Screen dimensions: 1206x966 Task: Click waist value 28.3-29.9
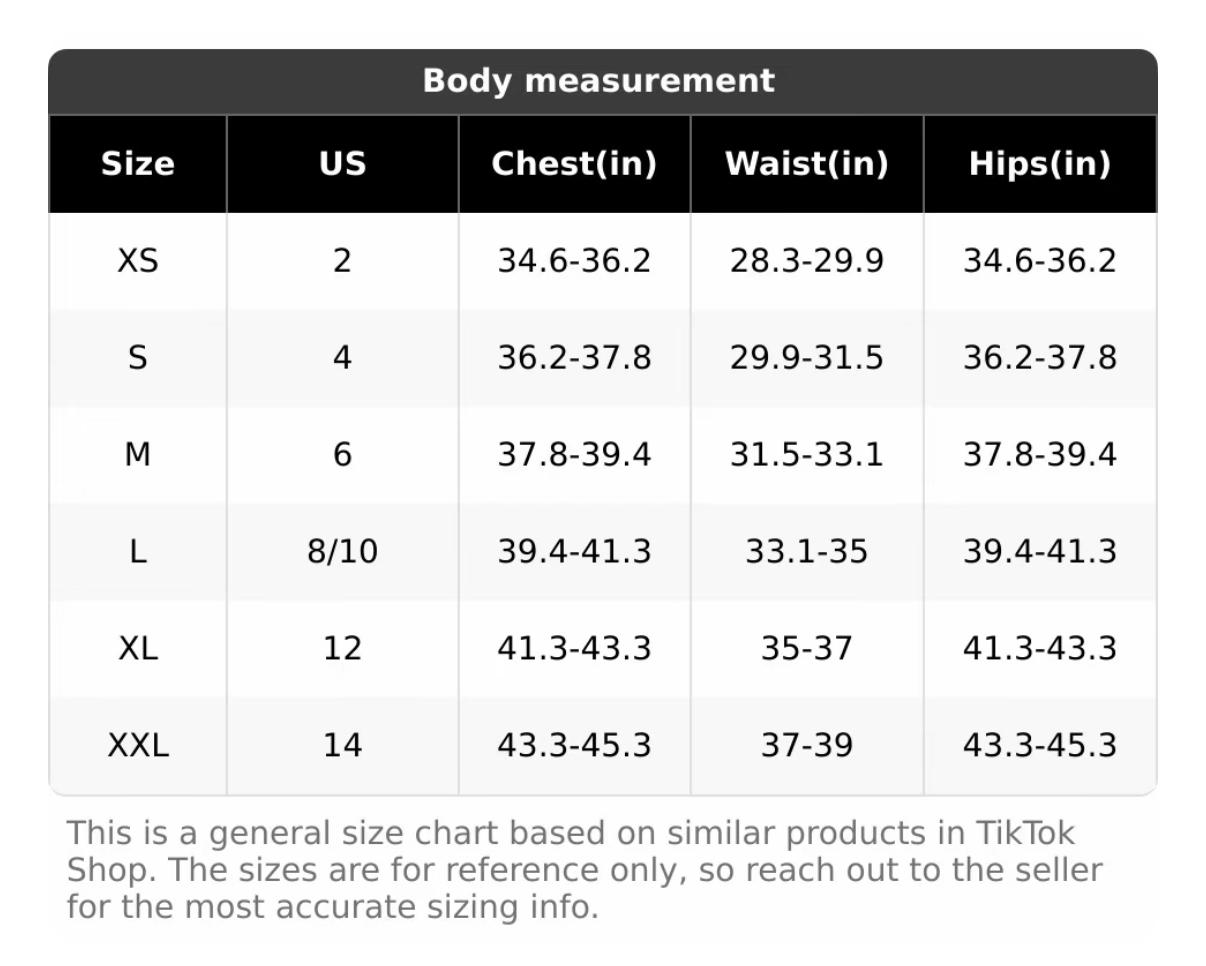(x=806, y=261)
